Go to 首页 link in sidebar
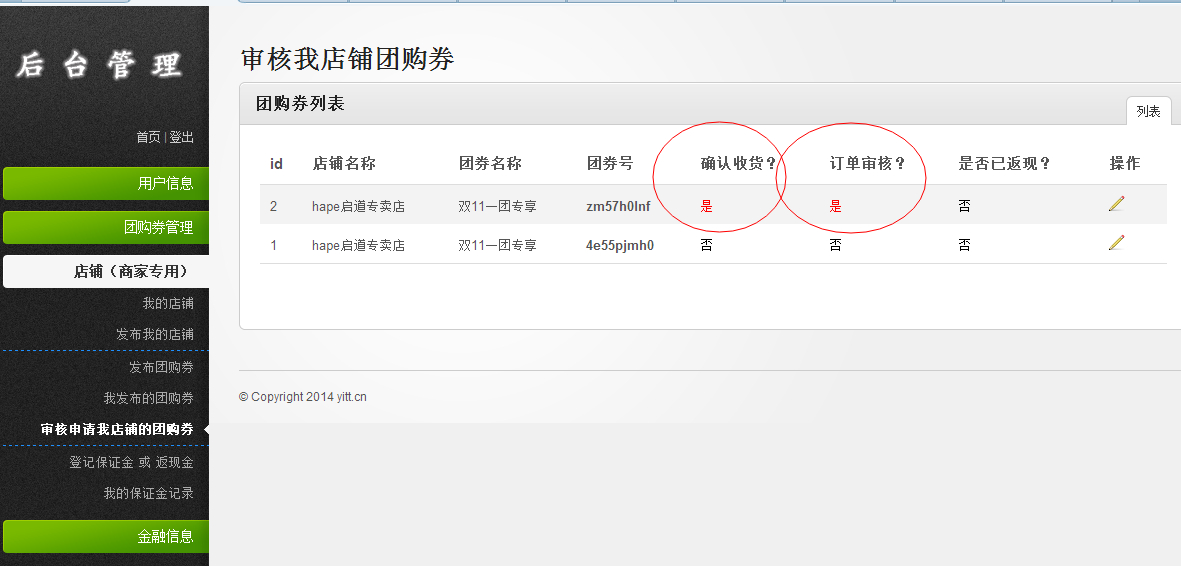The image size is (1181, 566). point(148,137)
